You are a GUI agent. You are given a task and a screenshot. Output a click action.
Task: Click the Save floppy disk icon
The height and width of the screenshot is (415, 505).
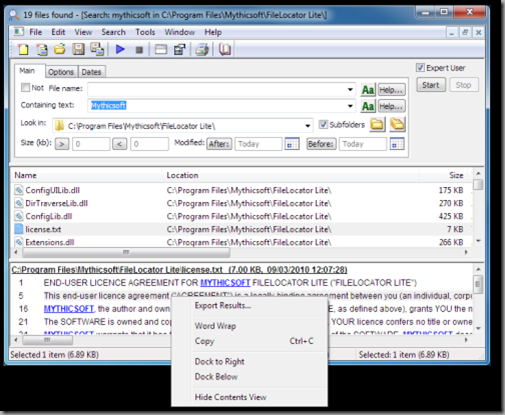point(78,49)
